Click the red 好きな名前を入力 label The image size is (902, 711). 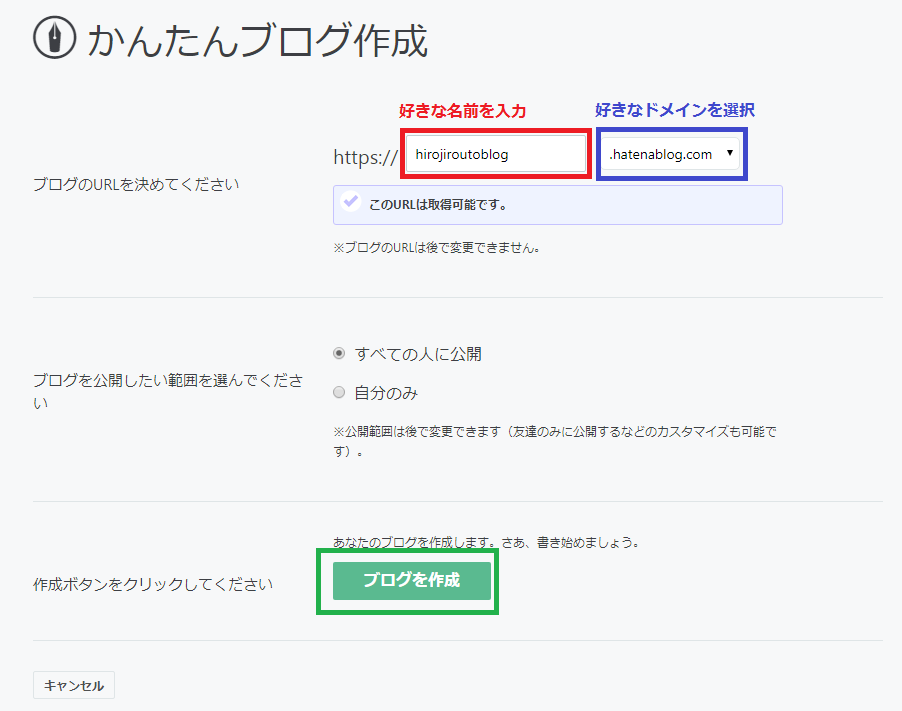pos(461,111)
